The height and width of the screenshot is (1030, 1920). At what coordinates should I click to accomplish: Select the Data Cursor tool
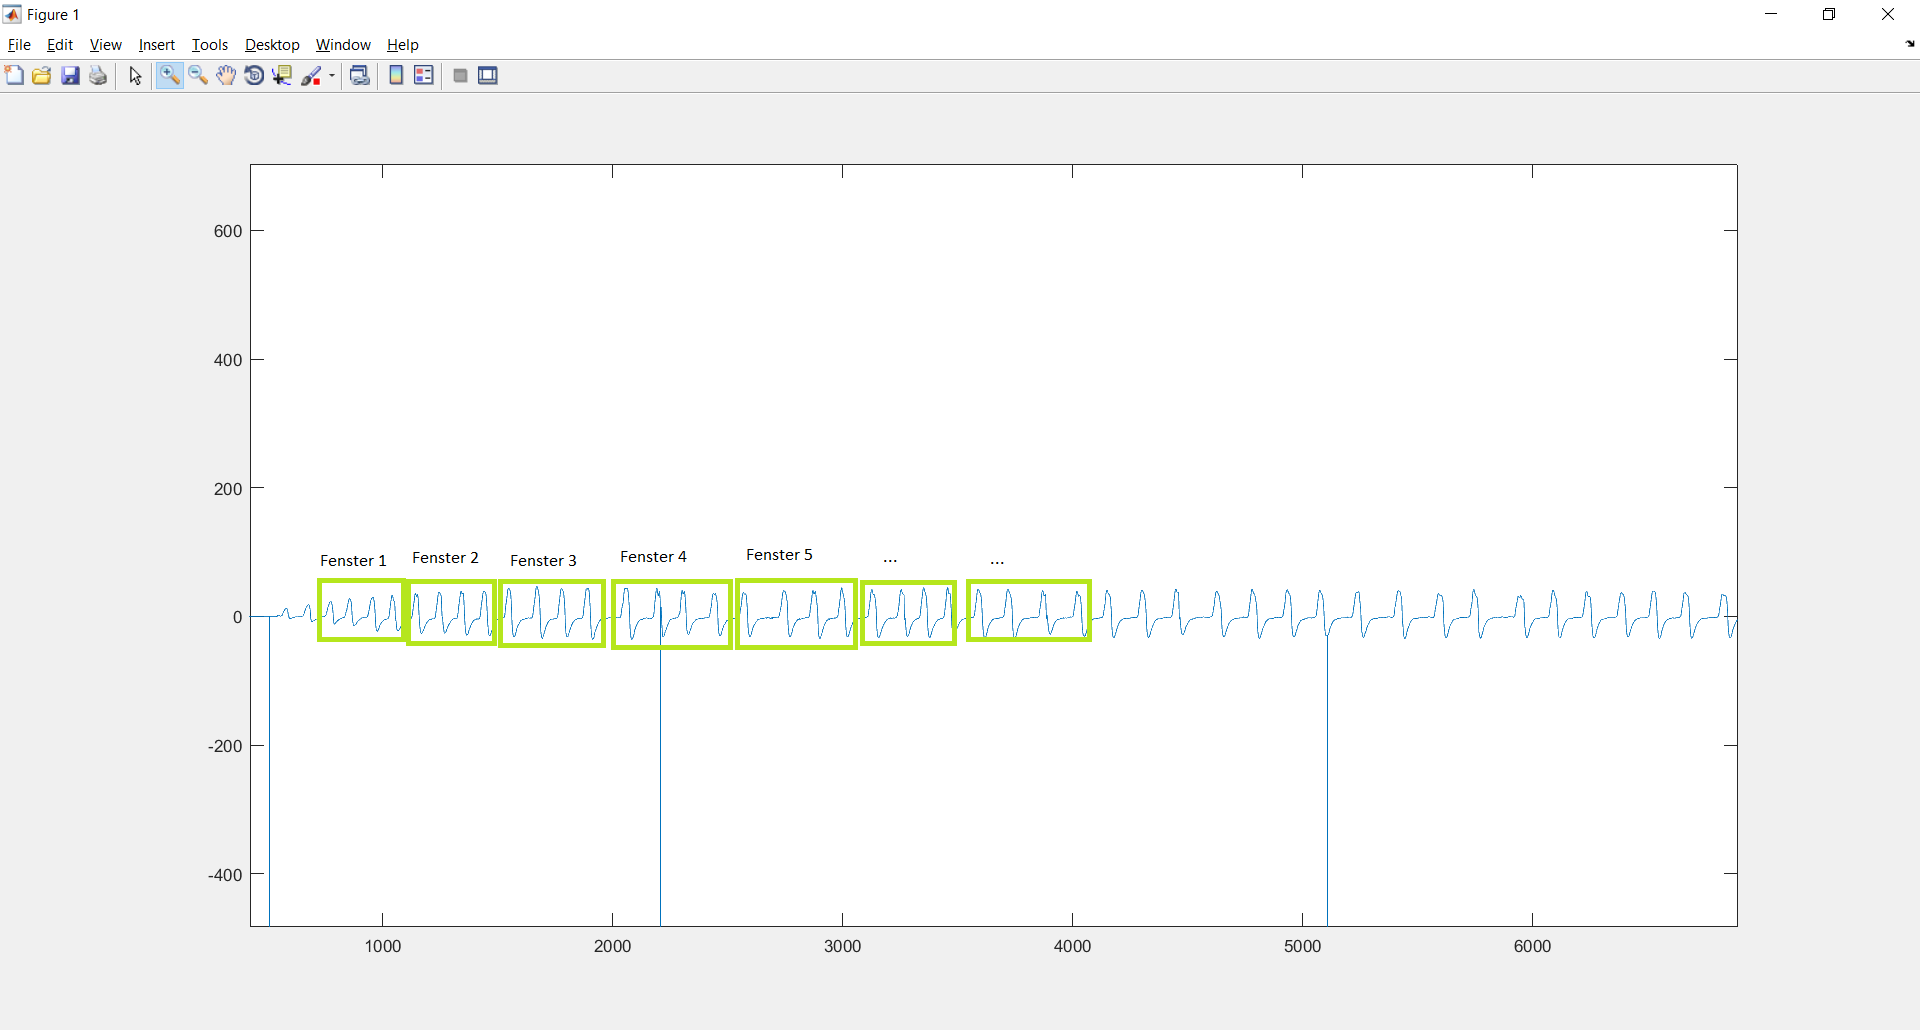point(282,76)
